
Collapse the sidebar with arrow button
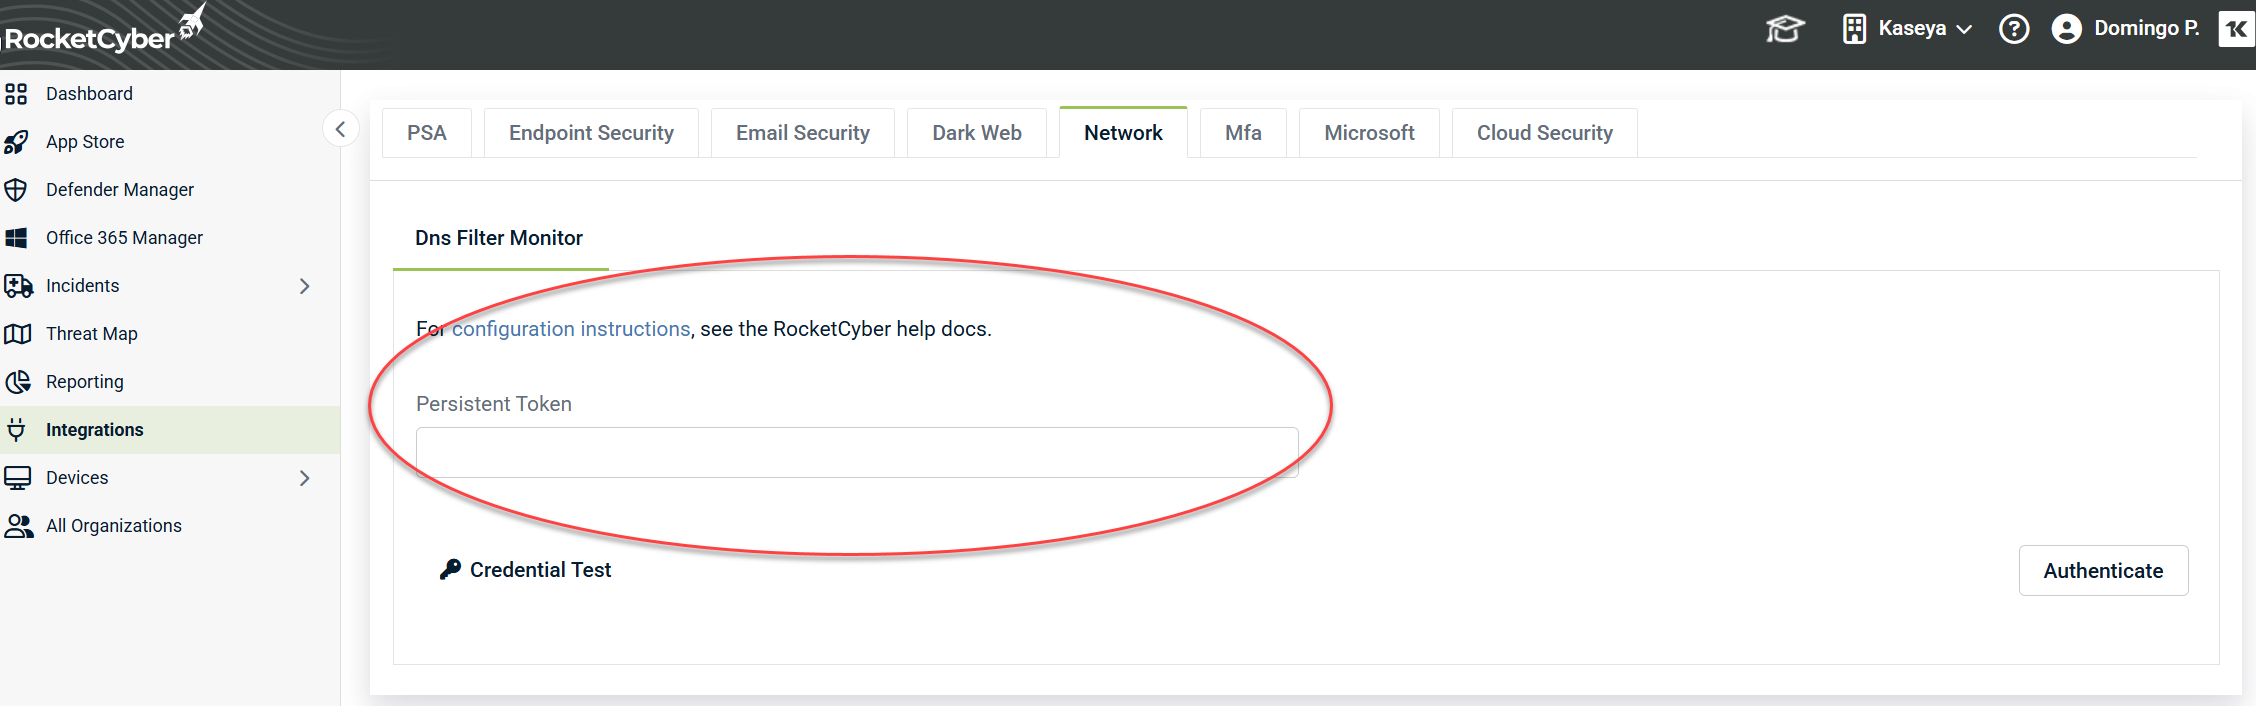[x=340, y=129]
